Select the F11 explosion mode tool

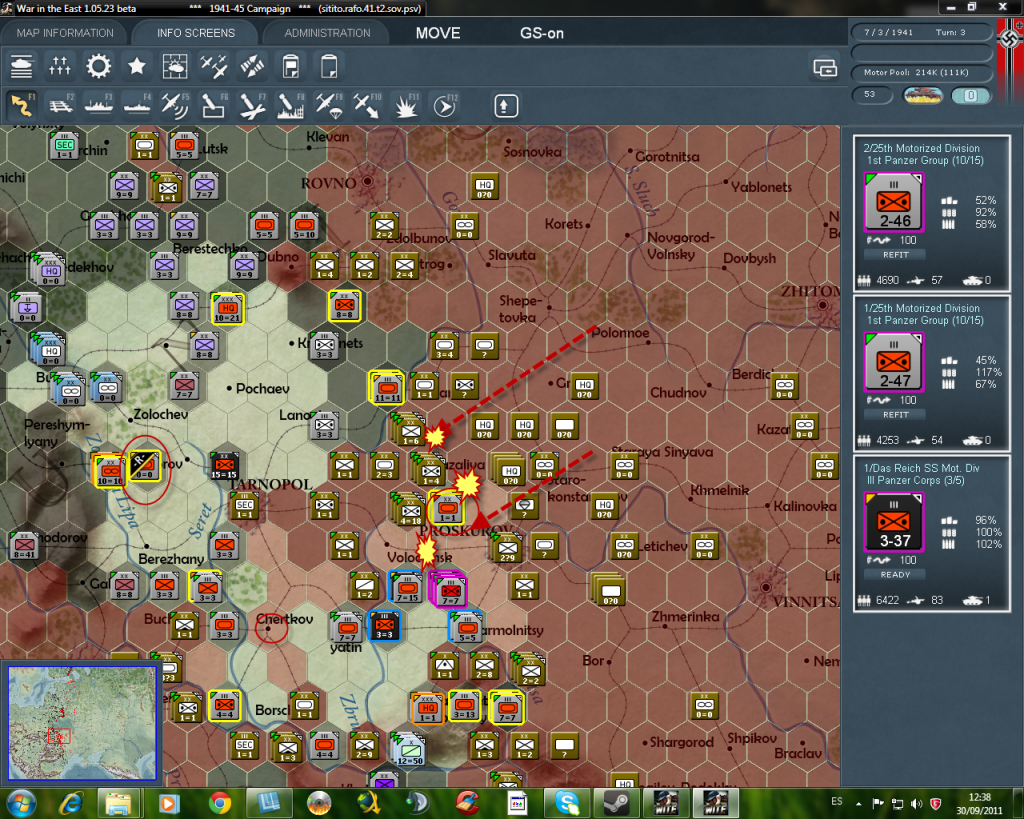pos(406,106)
